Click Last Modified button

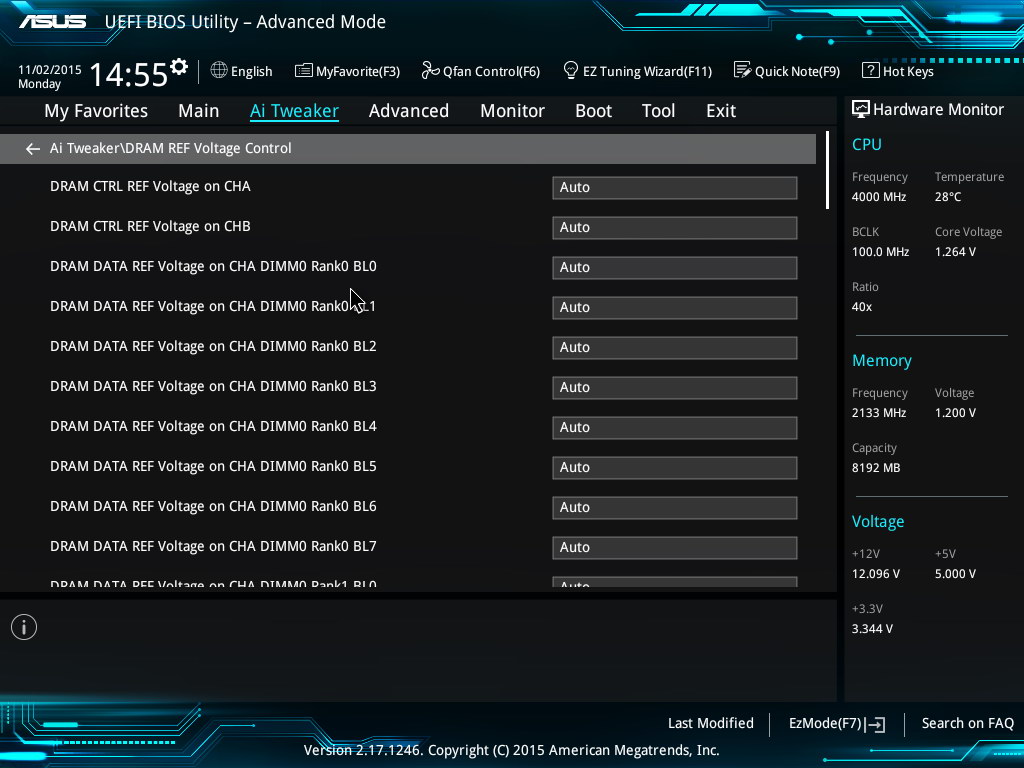[x=710, y=723]
